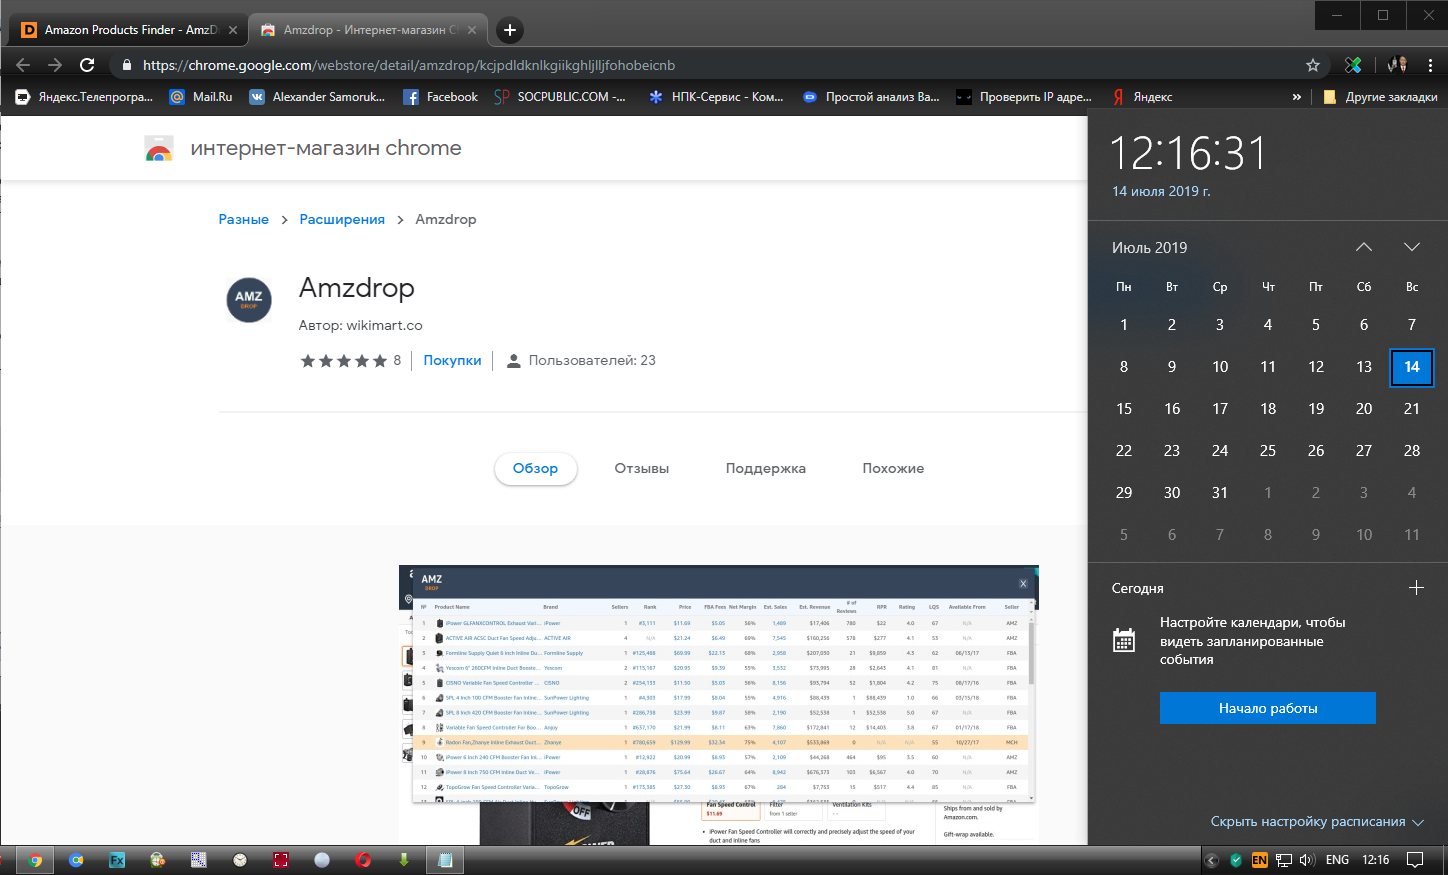This screenshot has width=1448, height=875.
Task: Close the Amazon Products Finder tab
Action: pos(233,30)
